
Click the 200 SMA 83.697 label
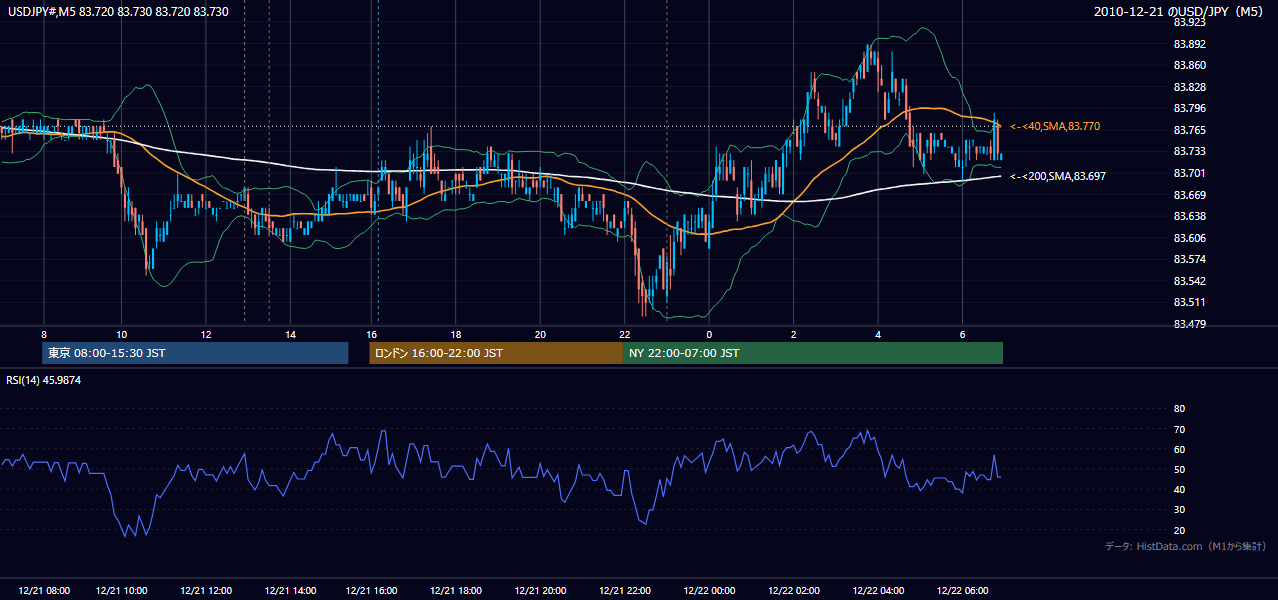pos(1058,176)
